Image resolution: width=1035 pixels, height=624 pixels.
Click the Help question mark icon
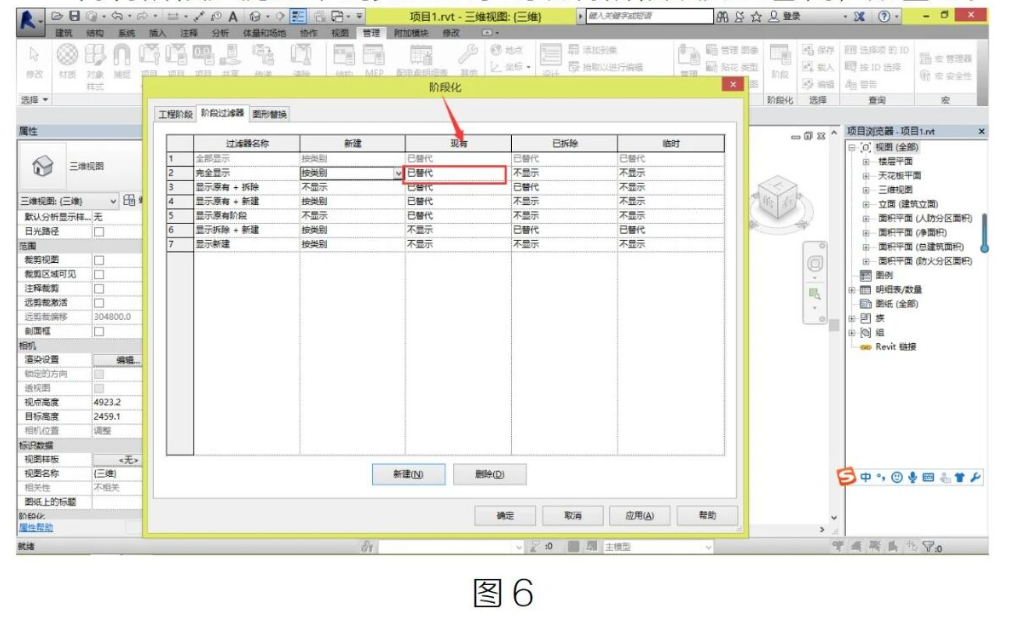[885, 17]
